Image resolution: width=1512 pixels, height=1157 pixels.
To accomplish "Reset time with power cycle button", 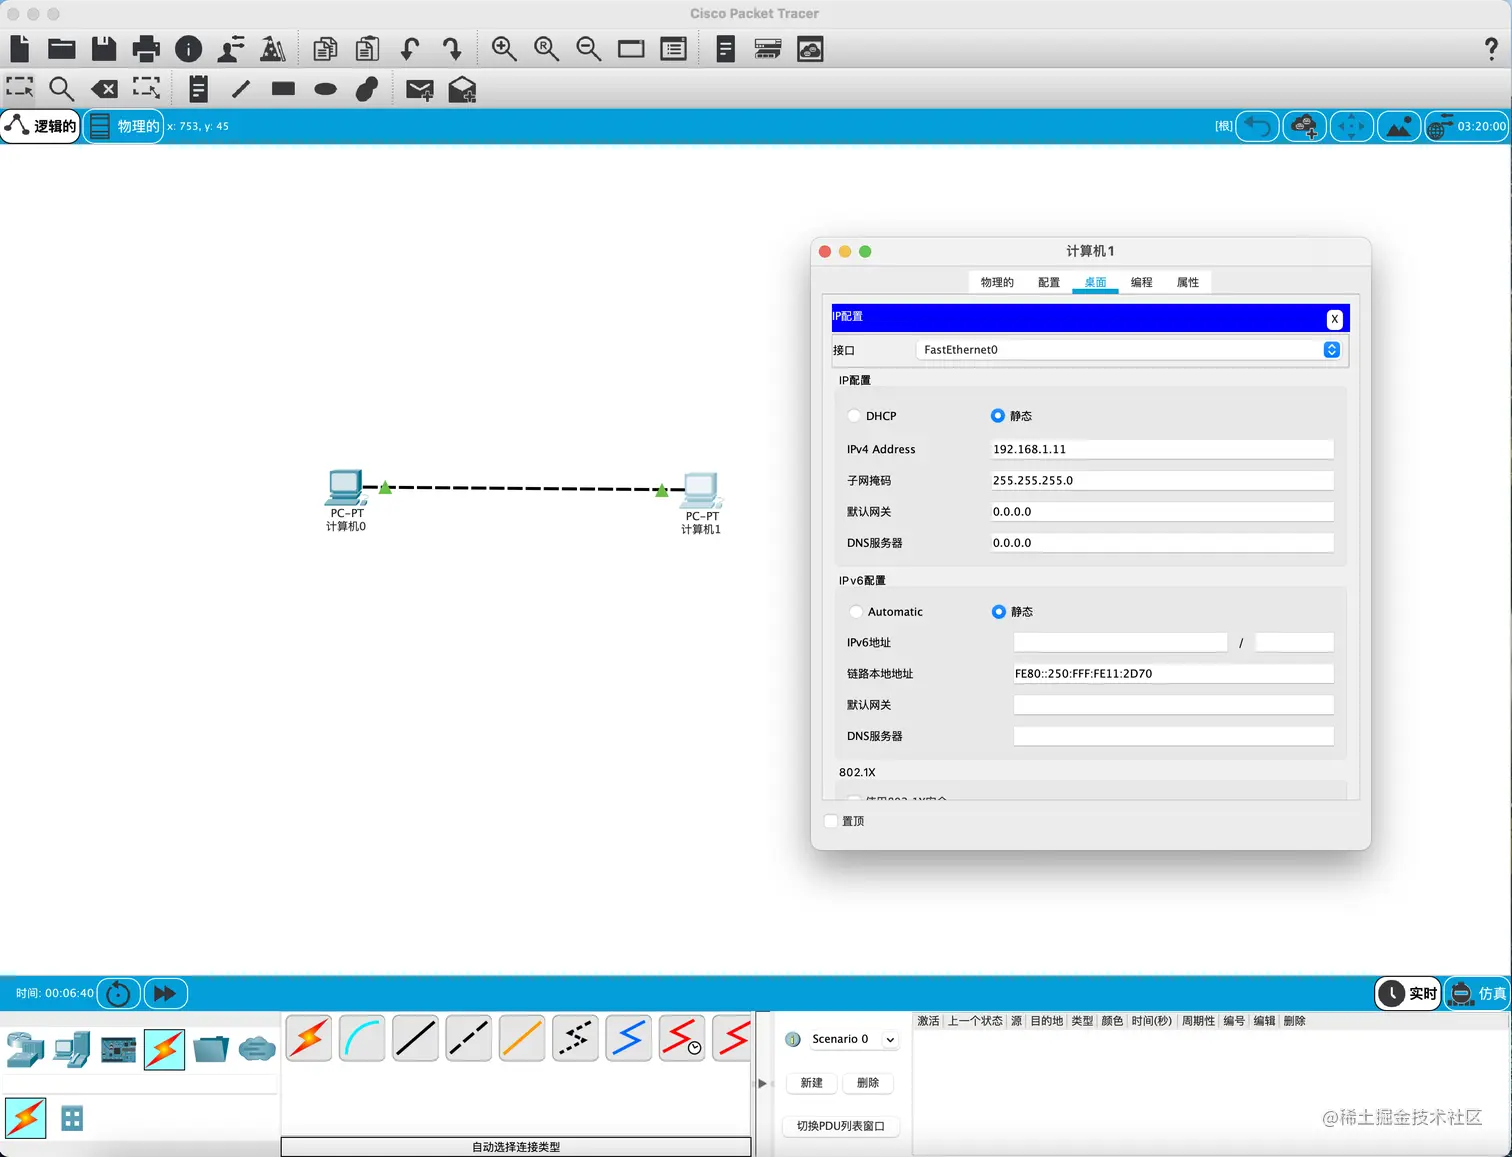I will (118, 993).
